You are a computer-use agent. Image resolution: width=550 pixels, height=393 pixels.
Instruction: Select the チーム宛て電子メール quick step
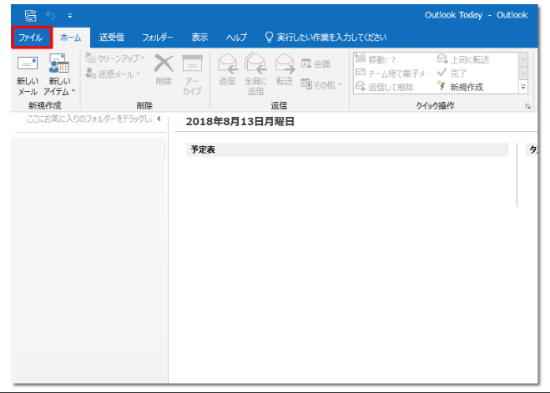tap(394, 73)
